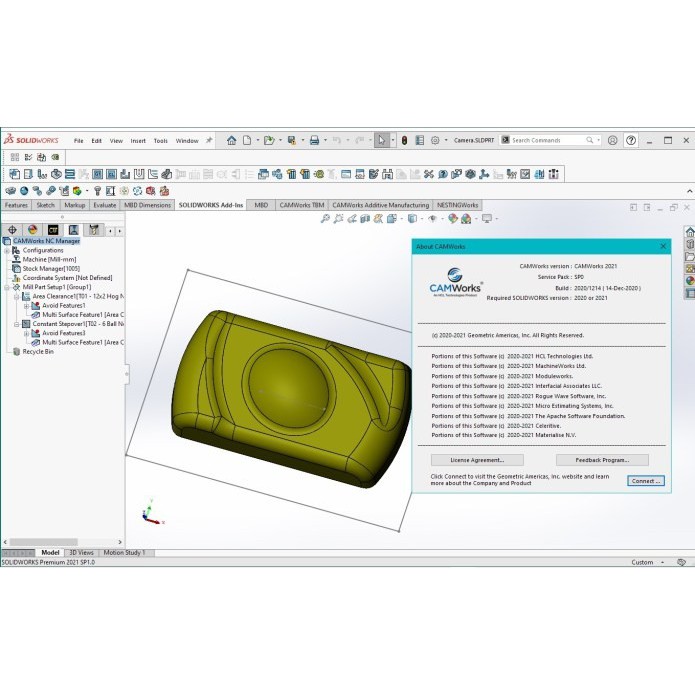Open the dropdown arrow beside Save icon
The image size is (695, 695).
[x=303, y=141]
